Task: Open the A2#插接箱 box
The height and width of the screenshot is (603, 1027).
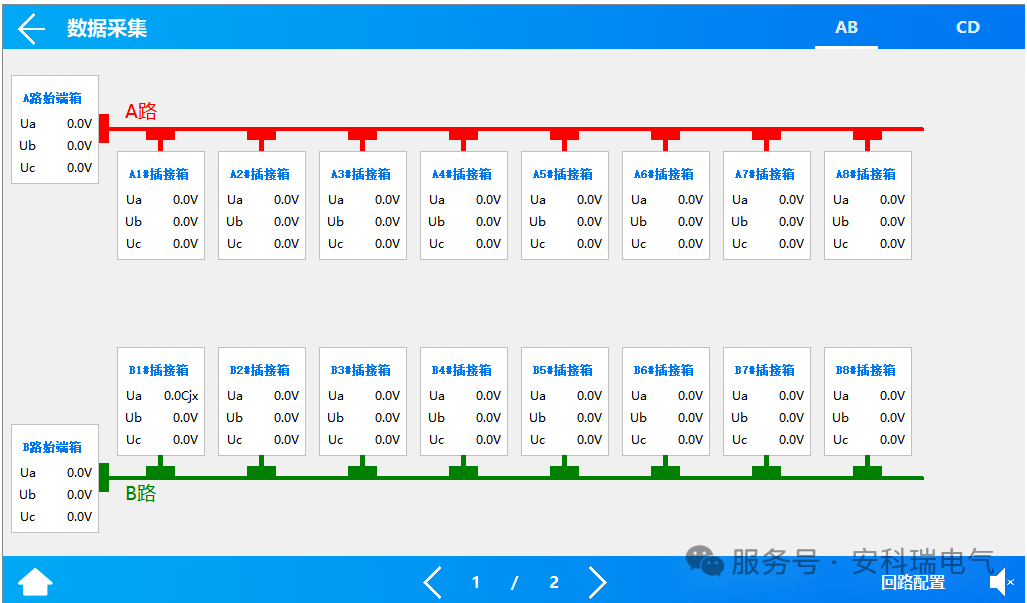Action: [x=262, y=206]
